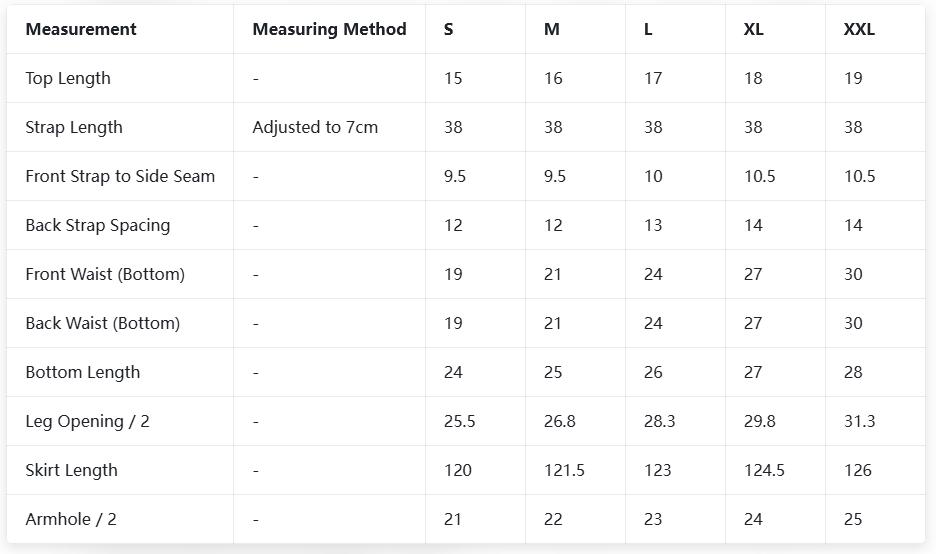Click the Back Waist (Bottom) row label
Image resolution: width=936 pixels, height=554 pixels.
pyautogui.click(x=103, y=323)
